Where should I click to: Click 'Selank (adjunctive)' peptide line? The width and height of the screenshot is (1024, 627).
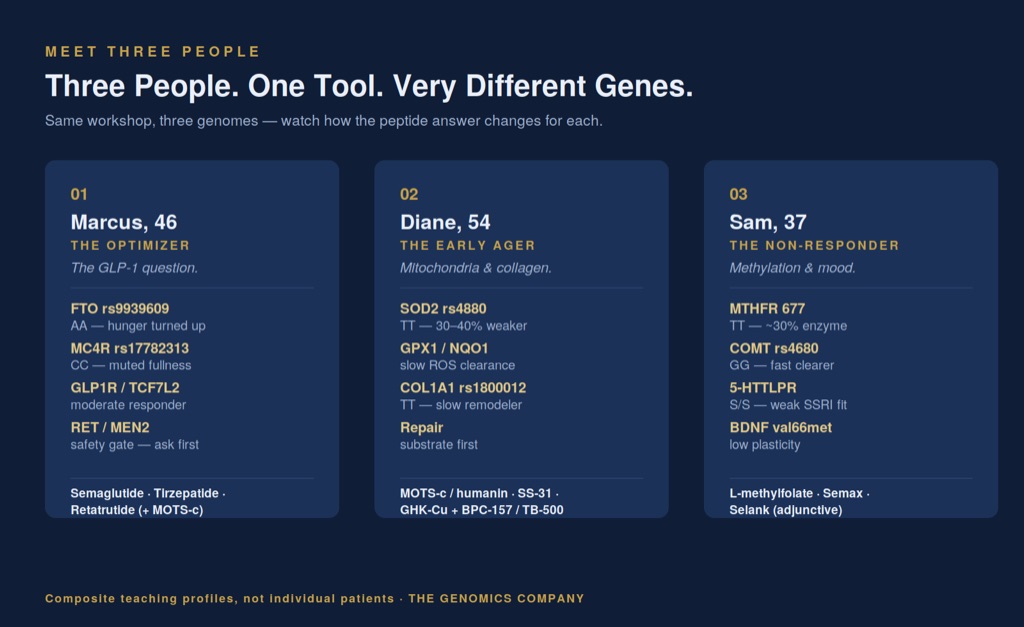(785, 510)
